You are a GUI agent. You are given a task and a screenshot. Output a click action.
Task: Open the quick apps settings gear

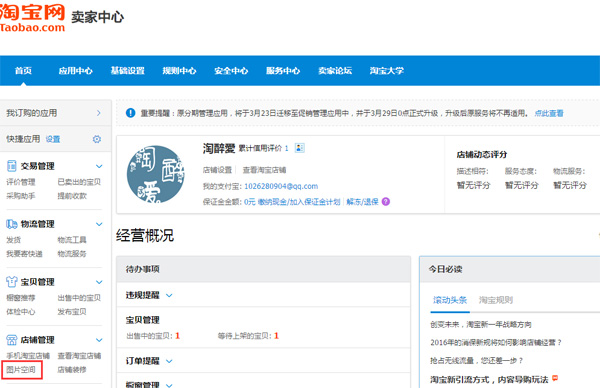click(97, 139)
